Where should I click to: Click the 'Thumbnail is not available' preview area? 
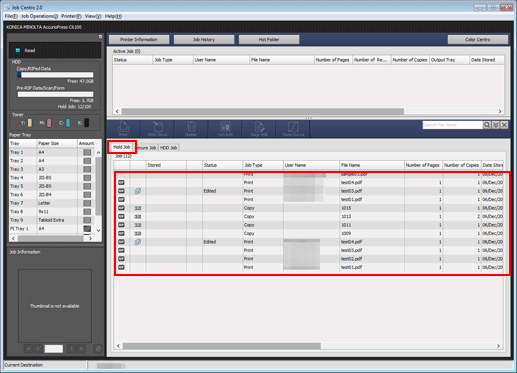pos(55,306)
